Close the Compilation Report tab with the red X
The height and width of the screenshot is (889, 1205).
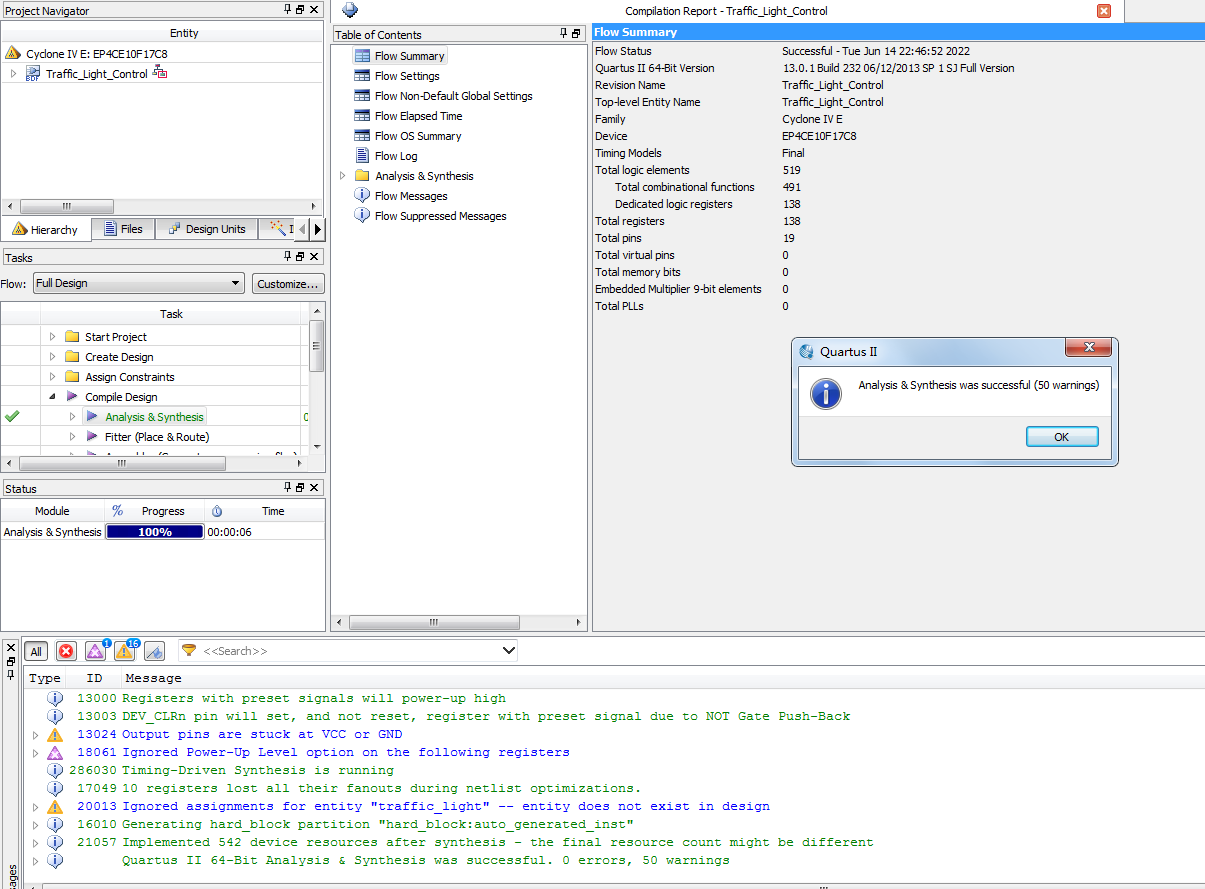1104,11
